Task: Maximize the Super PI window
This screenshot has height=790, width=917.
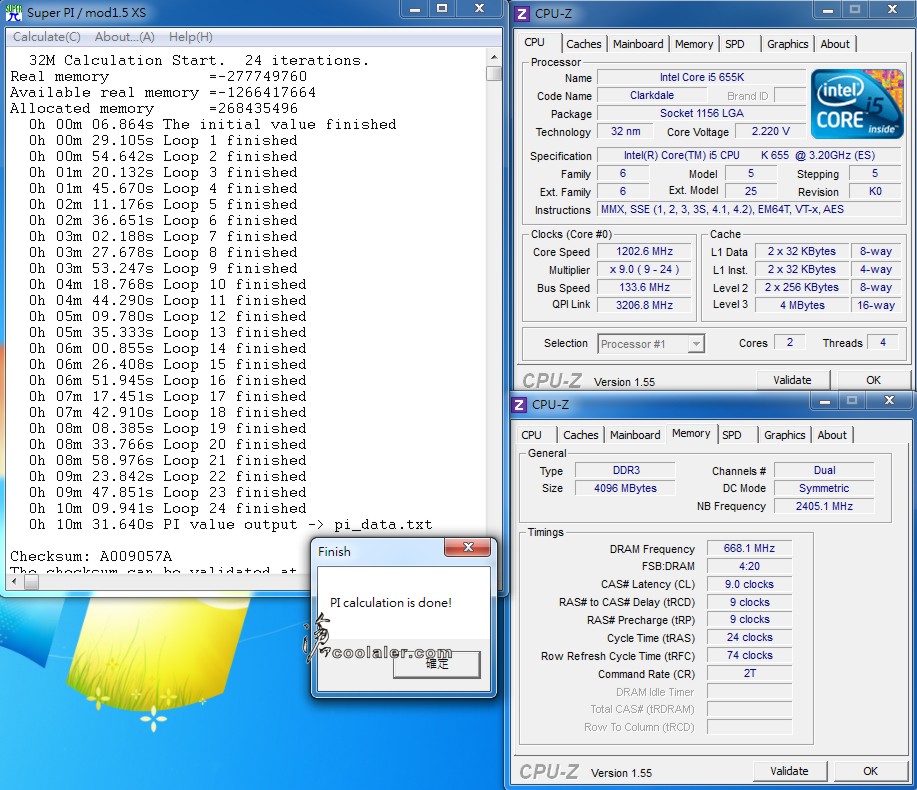Action: point(442,9)
